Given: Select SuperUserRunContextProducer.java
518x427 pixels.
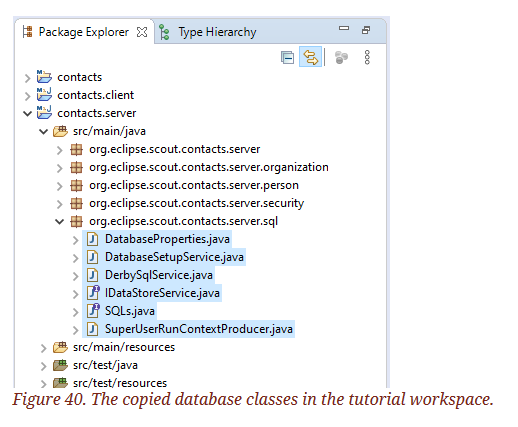Looking at the screenshot, I should click(x=199, y=329).
